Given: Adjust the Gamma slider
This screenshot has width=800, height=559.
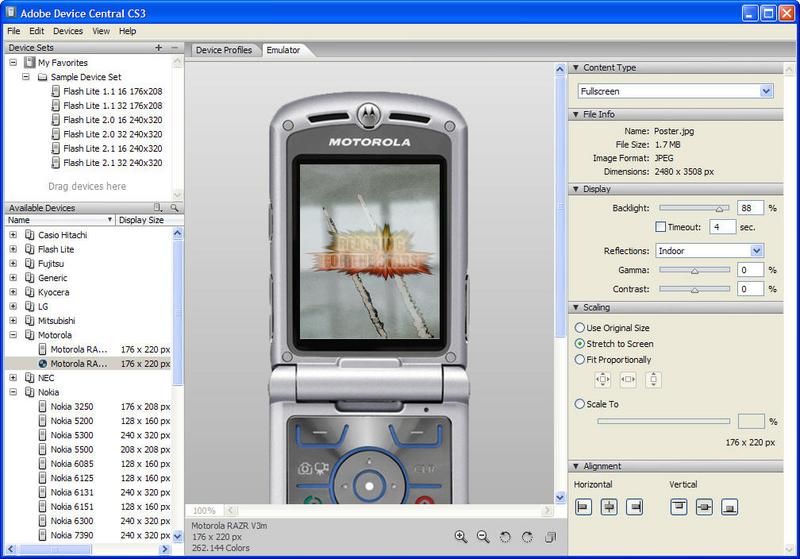Looking at the screenshot, I should 694,270.
